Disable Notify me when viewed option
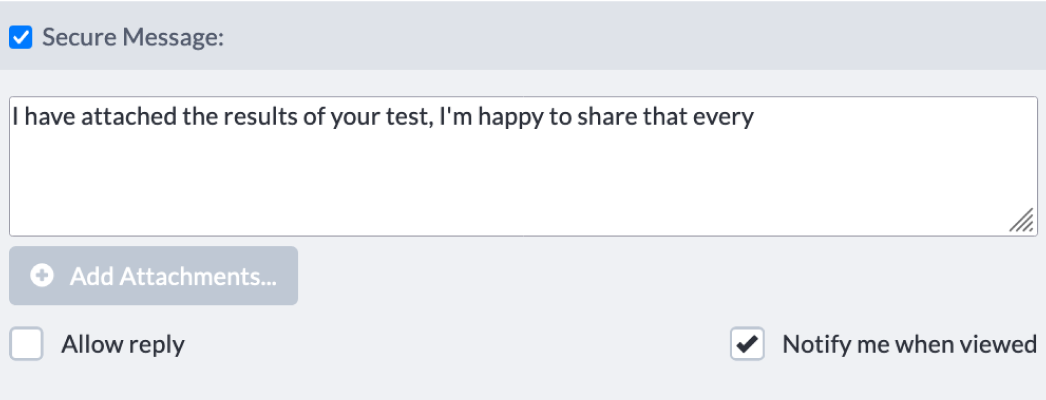 [x=747, y=344]
